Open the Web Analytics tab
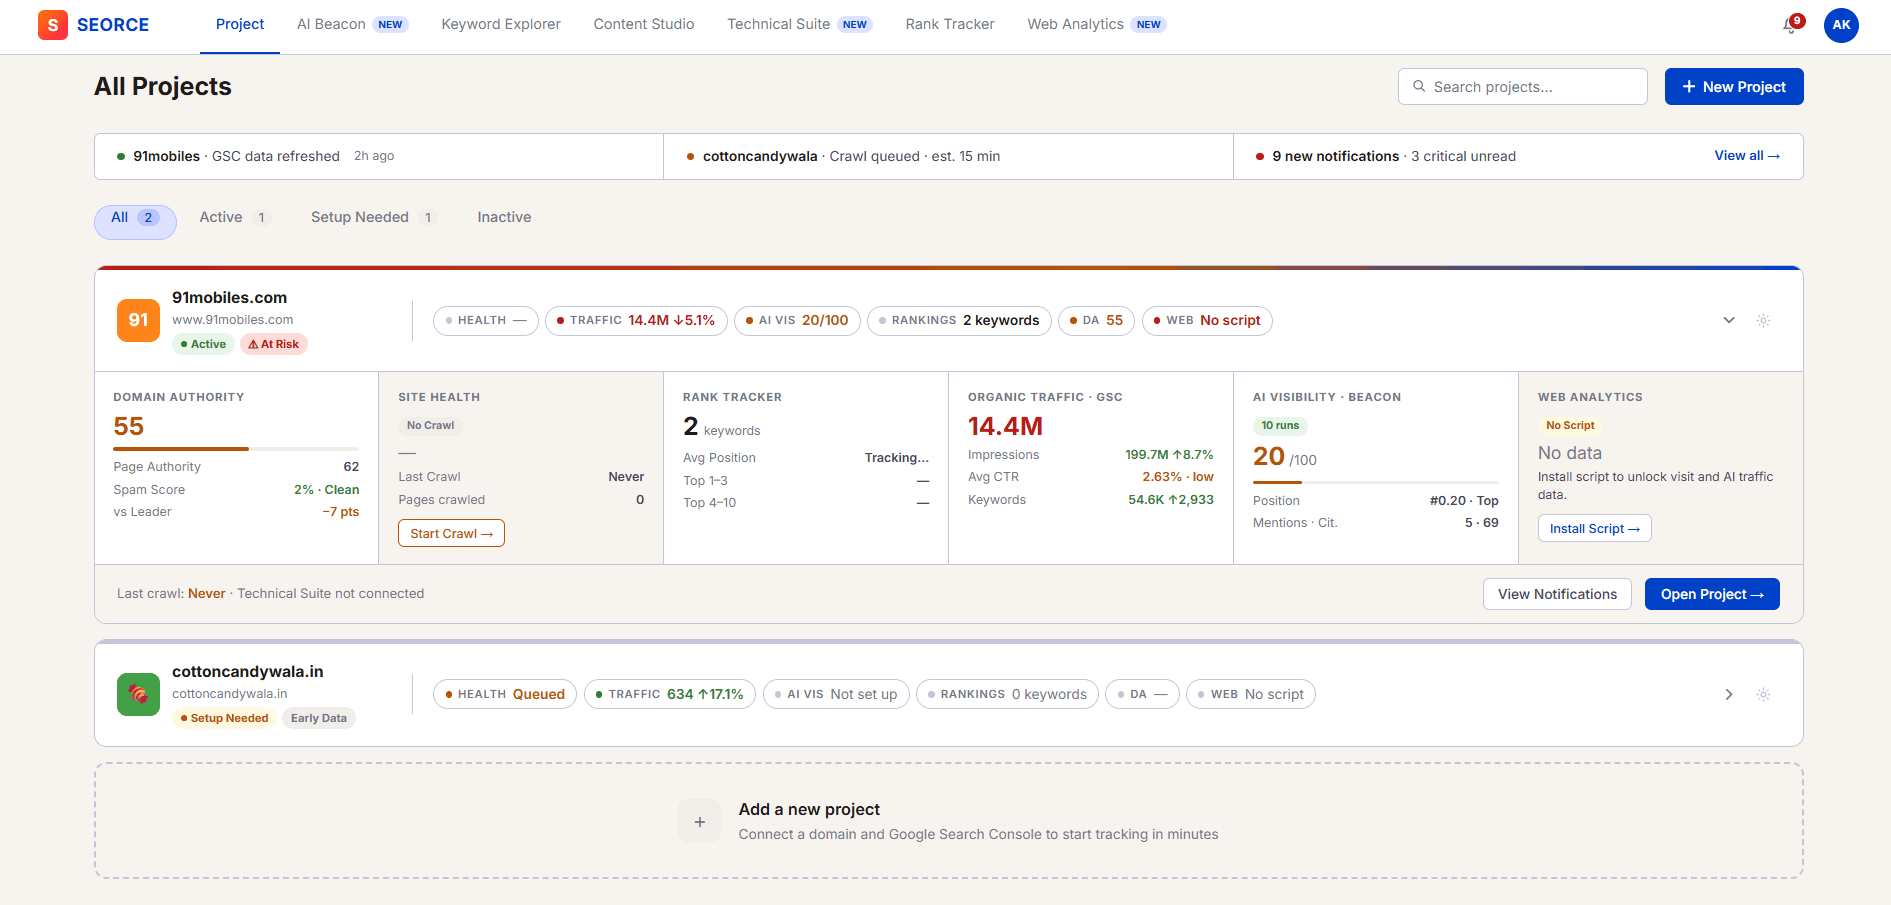 (x=1096, y=25)
